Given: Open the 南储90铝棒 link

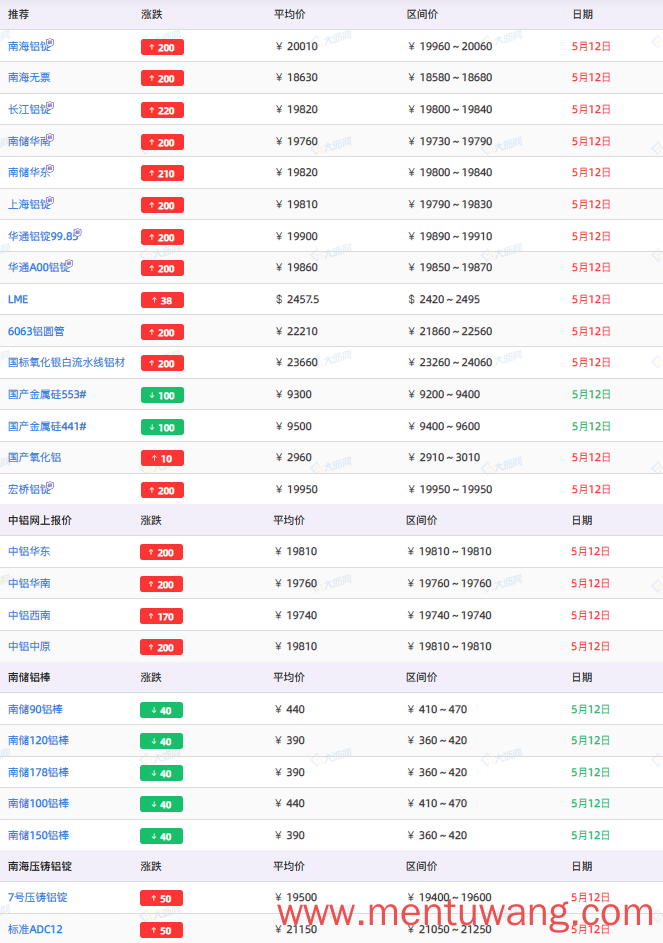Looking at the screenshot, I should point(35,710).
